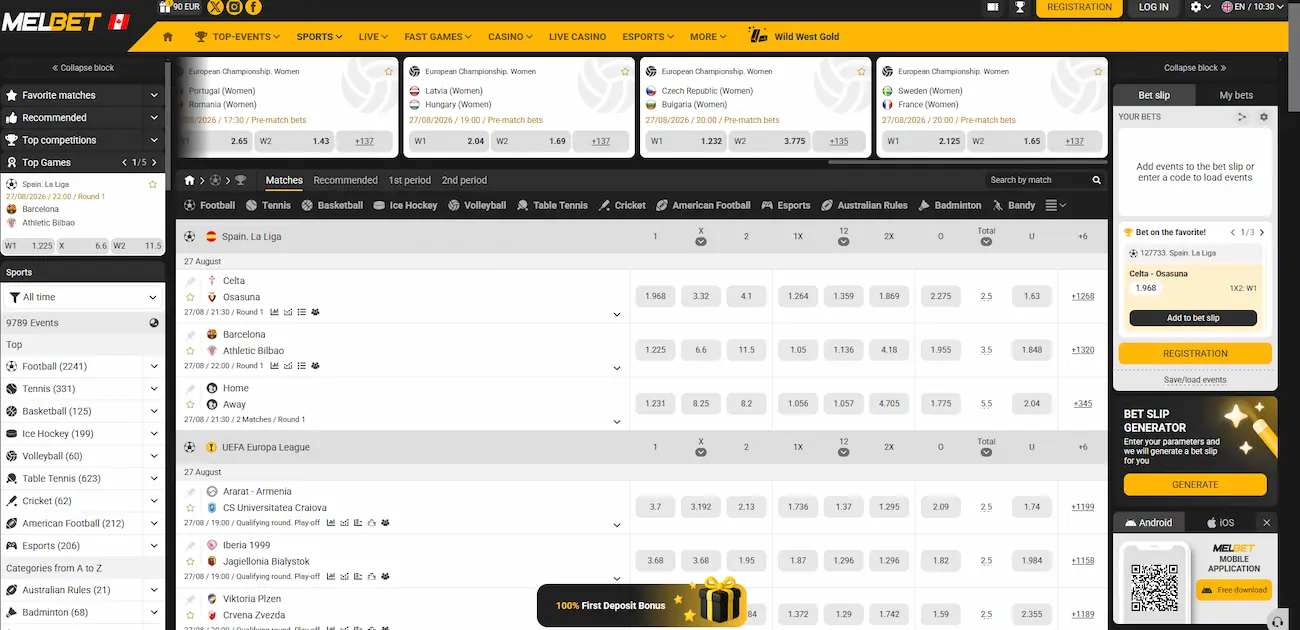Click the LOG IN button

[1153, 7]
